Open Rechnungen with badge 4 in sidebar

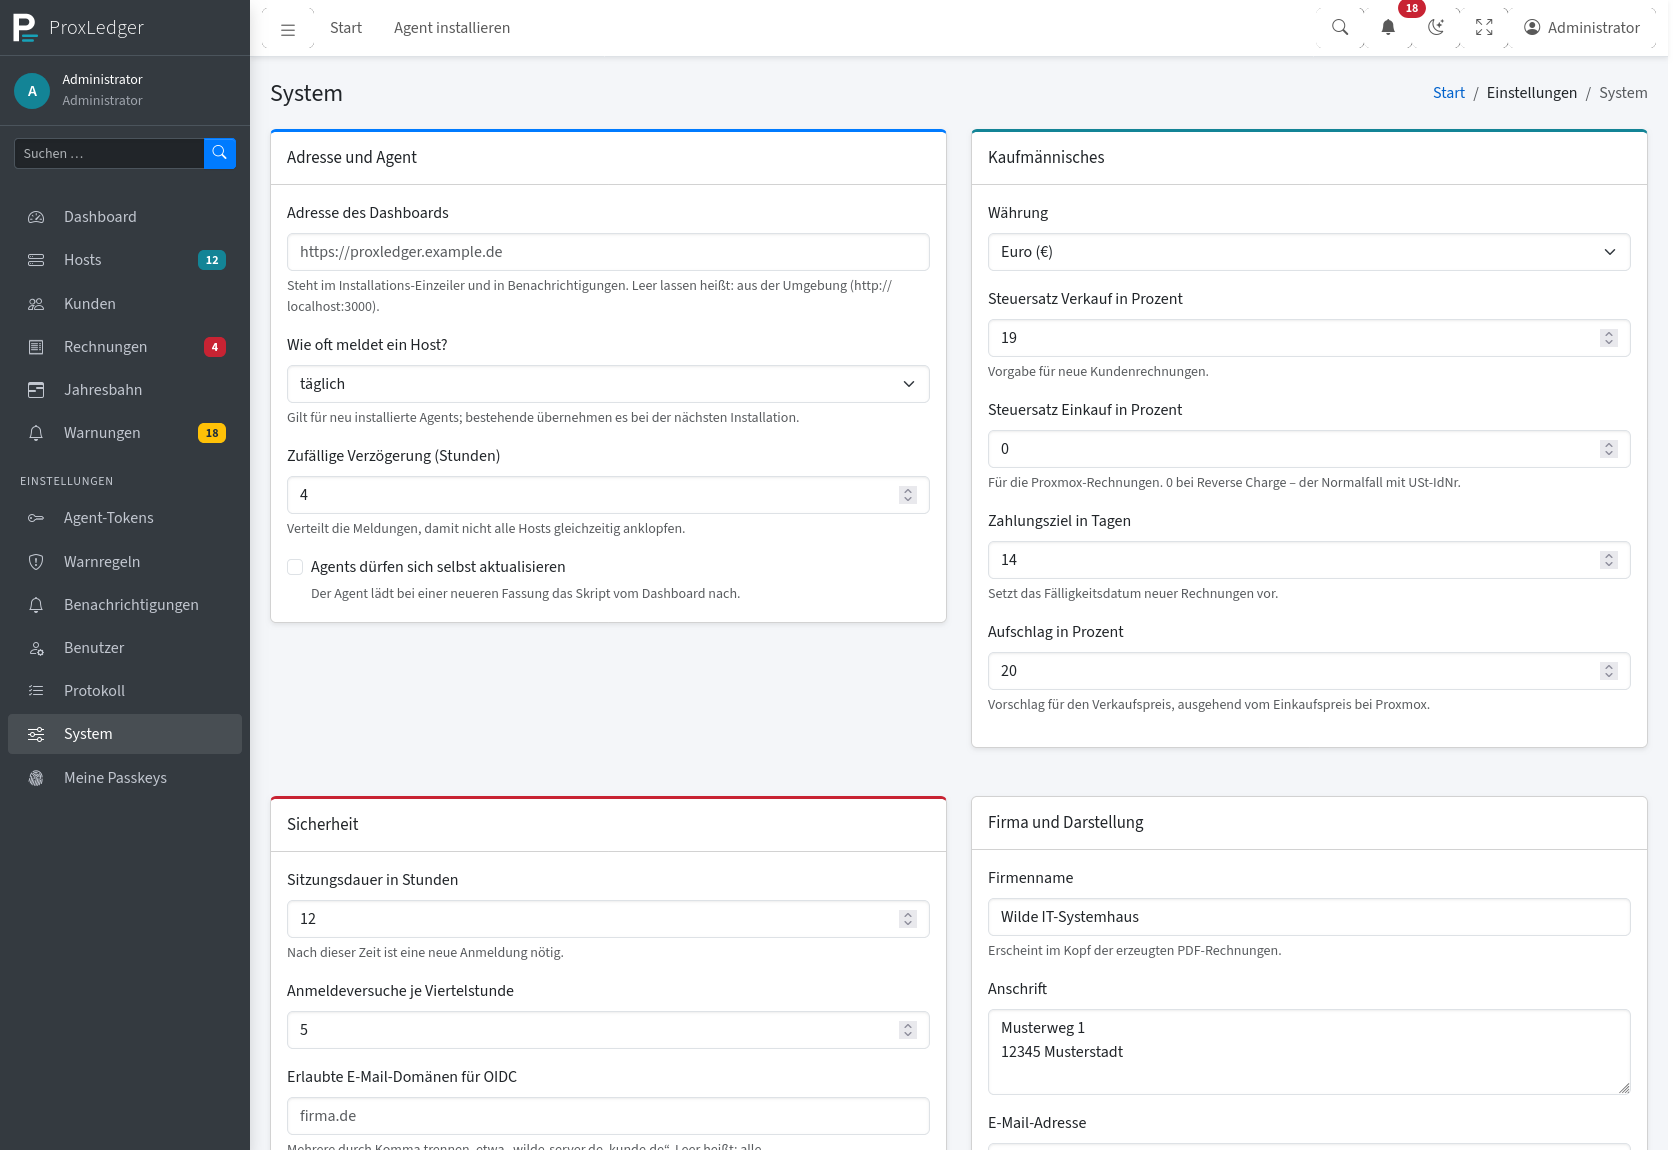point(125,347)
